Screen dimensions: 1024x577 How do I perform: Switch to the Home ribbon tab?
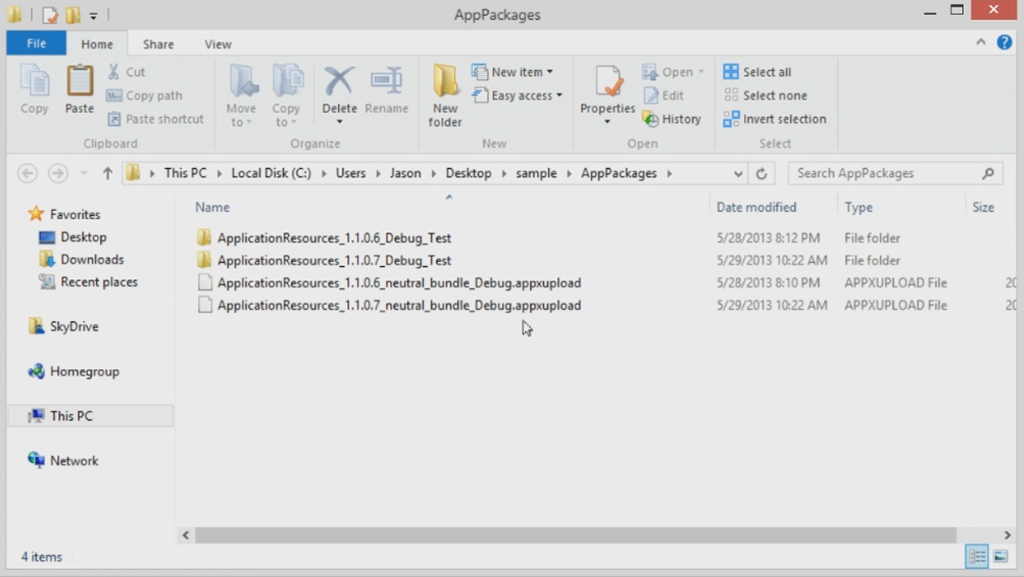pyautogui.click(x=97, y=44)
